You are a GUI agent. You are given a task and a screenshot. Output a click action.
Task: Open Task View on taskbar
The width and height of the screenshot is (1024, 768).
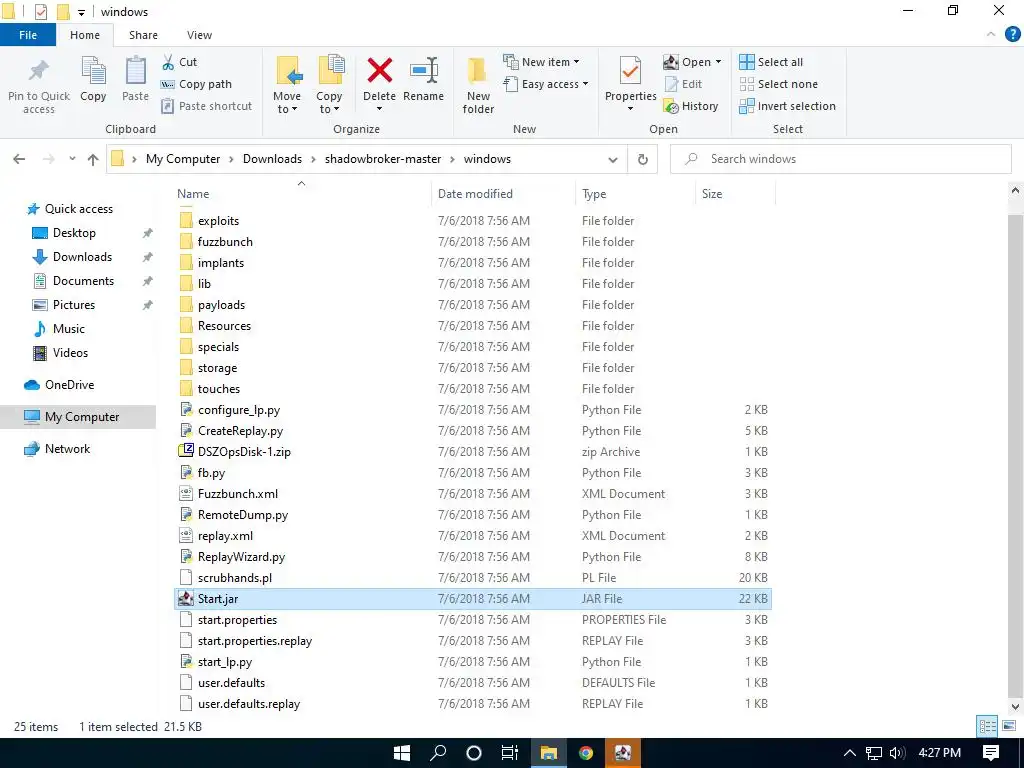coord(509,753)
